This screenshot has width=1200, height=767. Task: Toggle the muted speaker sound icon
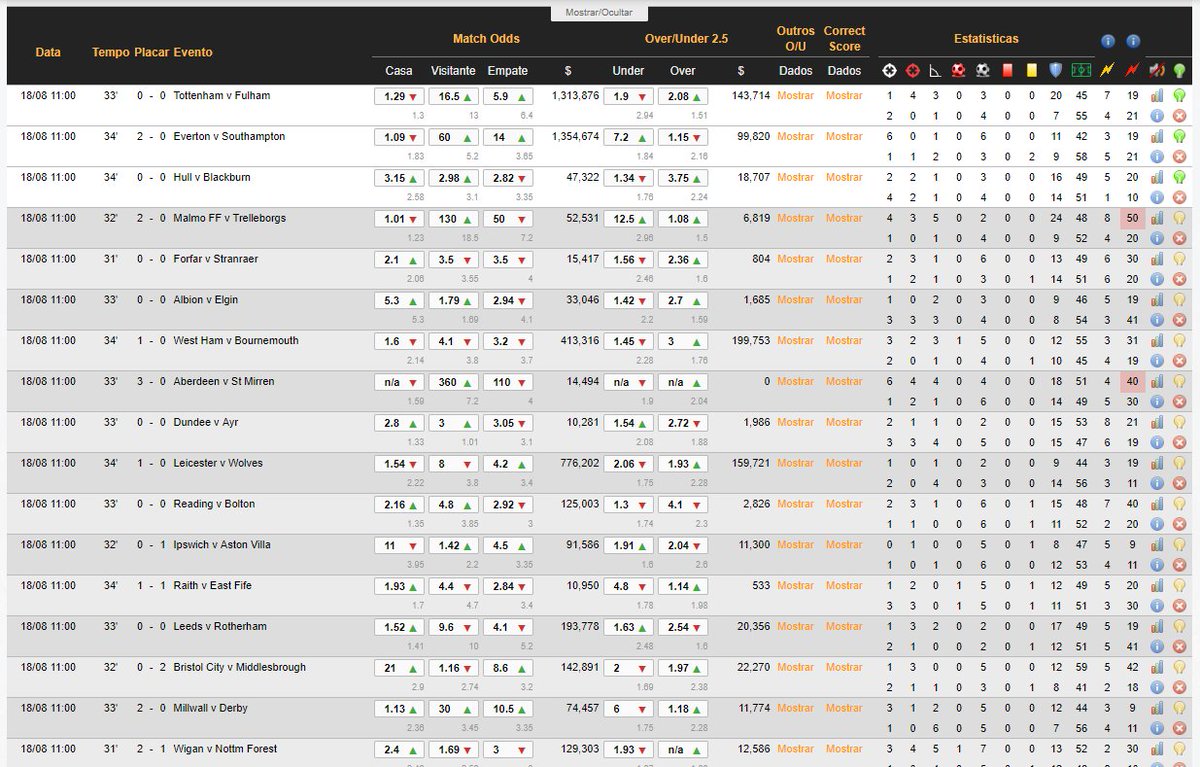point(1156,71)
